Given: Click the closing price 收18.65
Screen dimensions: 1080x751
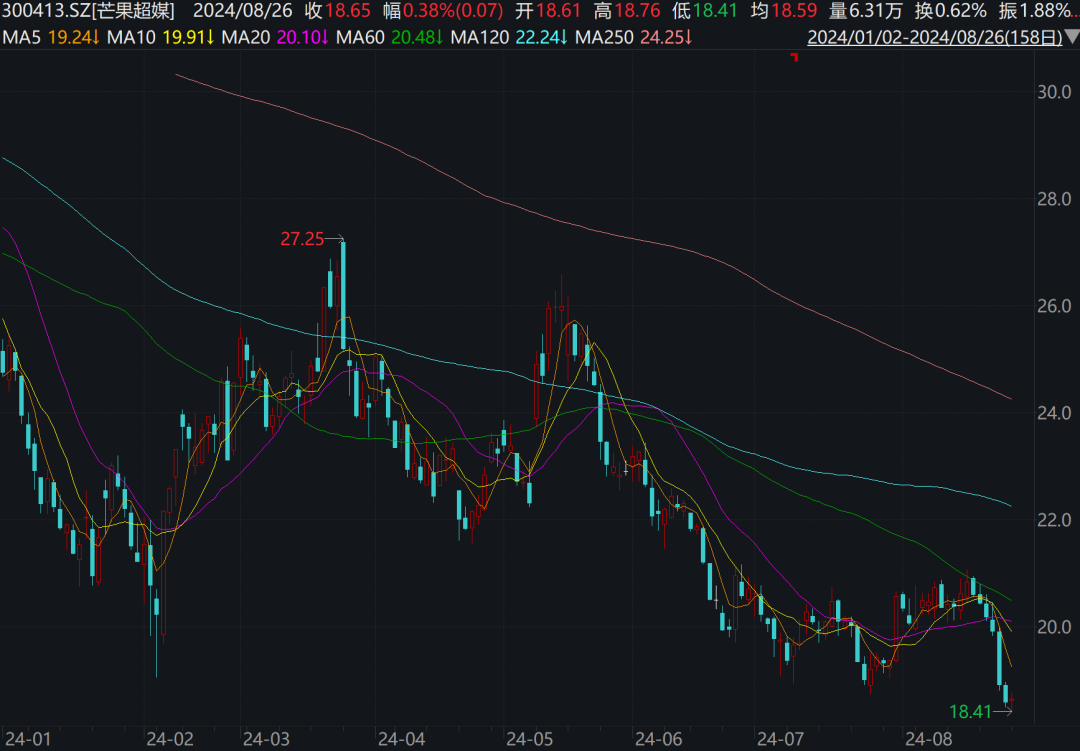Looking at the screenshot, I should [338, 11].
